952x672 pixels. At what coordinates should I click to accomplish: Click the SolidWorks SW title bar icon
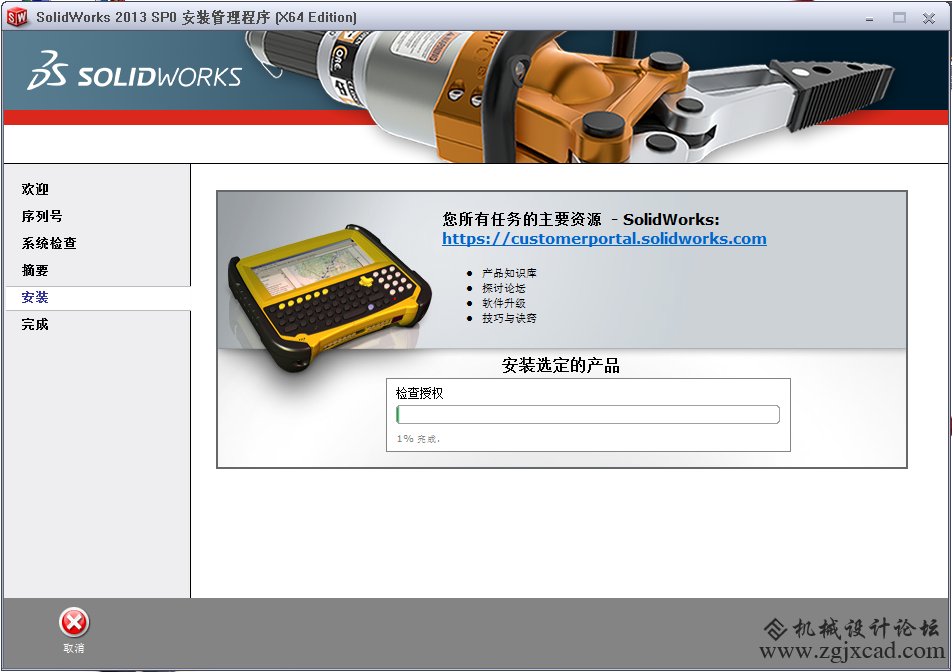tap(17, 18)
